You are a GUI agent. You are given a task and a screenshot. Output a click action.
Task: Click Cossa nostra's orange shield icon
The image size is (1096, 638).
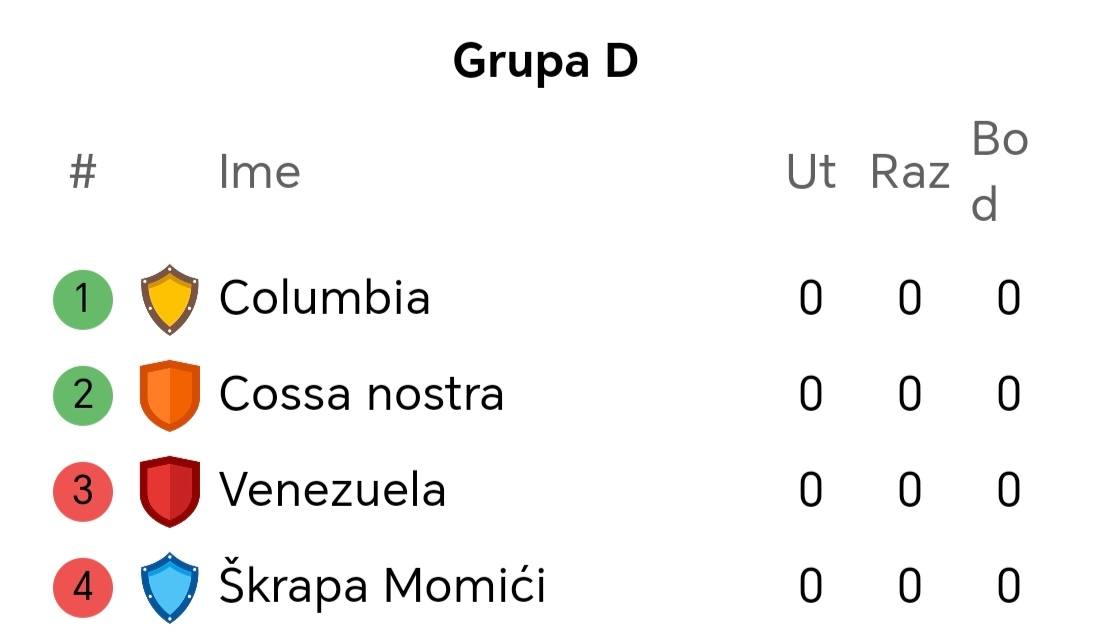pos(169,395)
